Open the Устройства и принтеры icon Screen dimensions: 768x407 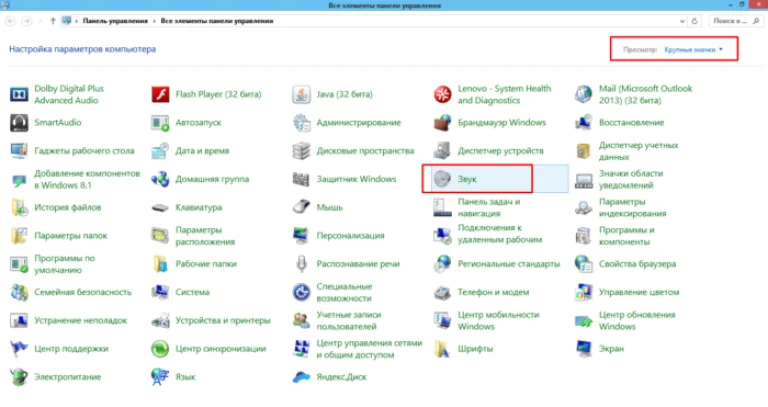[x=160, y=321]
